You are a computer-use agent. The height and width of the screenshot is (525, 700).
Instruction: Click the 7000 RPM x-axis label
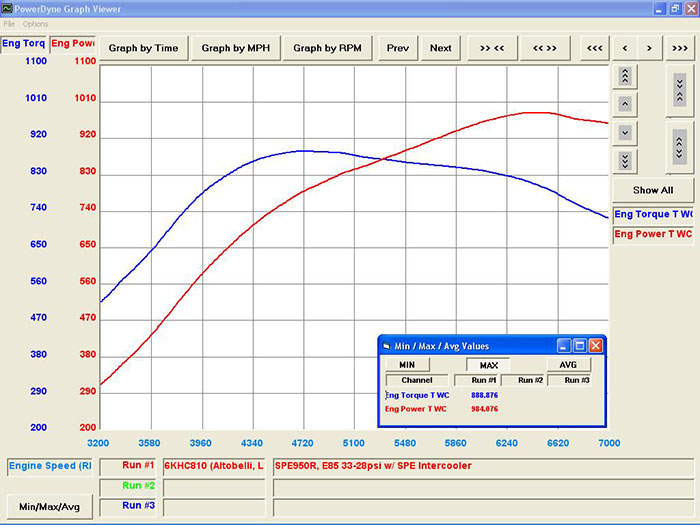point(609,443)
